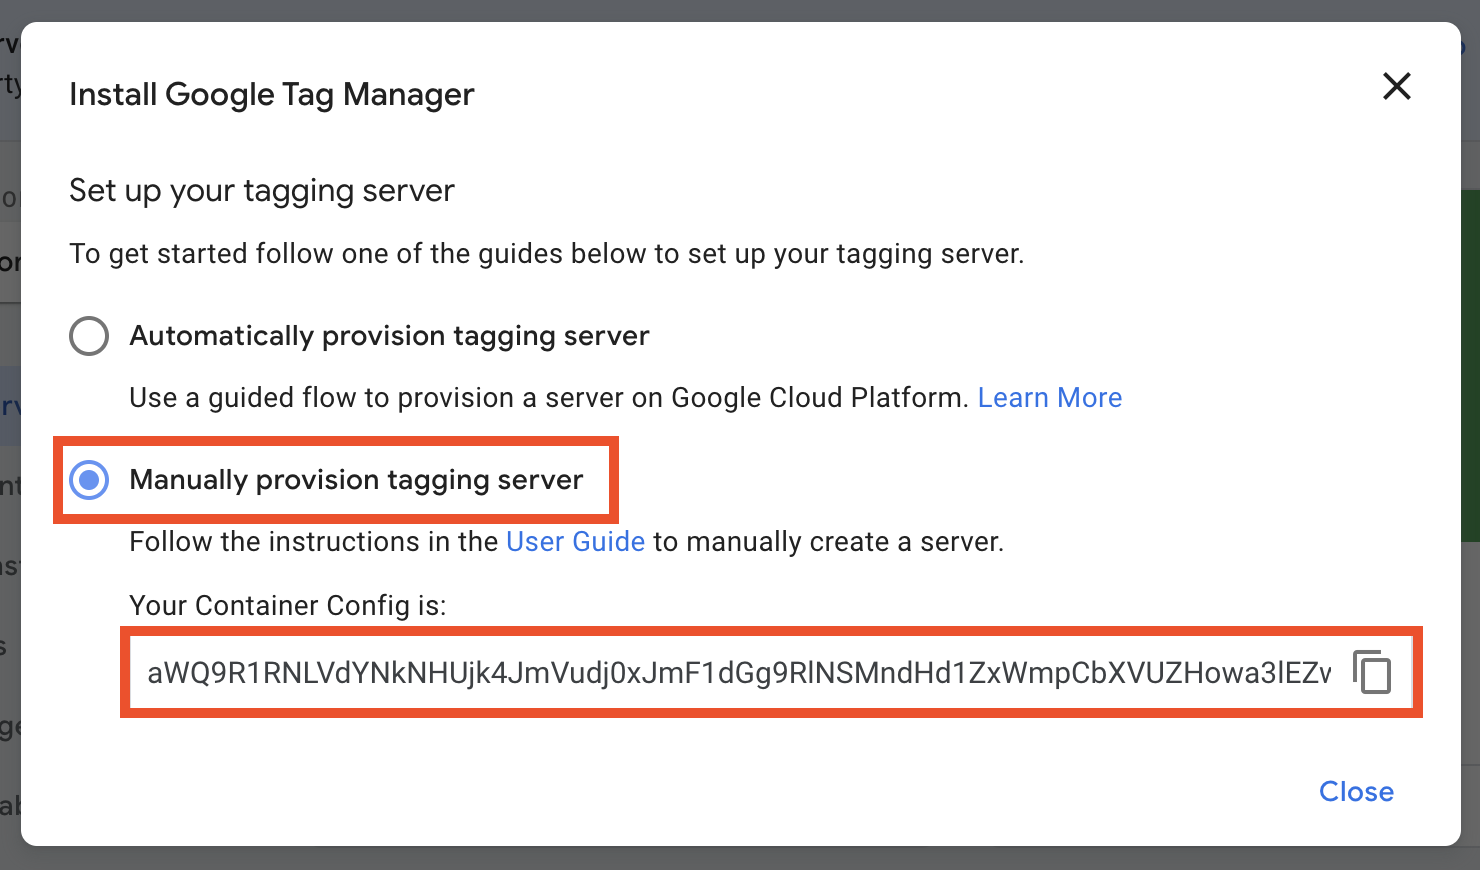Click the 'to manually create a server' text
1480x870 pixels.
click(828, 542)
